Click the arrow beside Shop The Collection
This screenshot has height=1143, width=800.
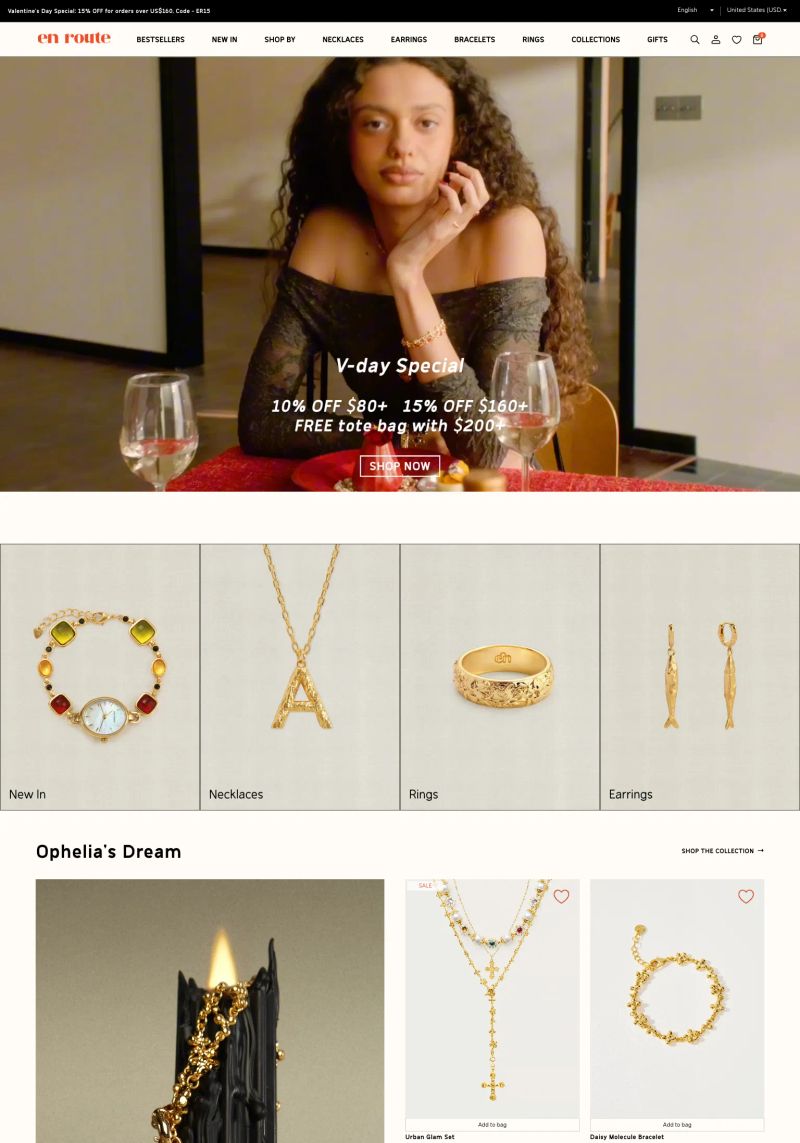click(761, 851)
